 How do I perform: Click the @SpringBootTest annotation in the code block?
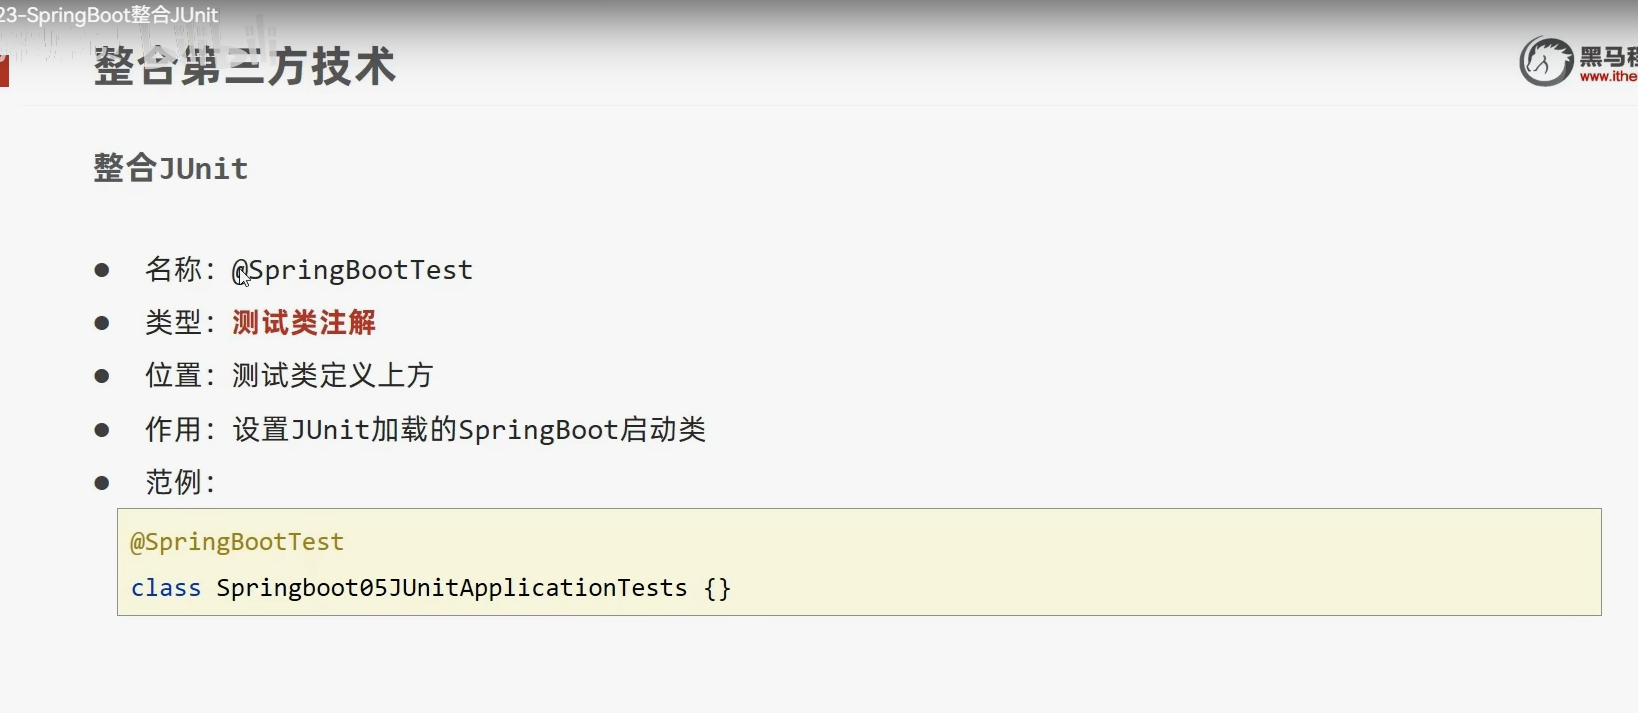coord(237,542)
